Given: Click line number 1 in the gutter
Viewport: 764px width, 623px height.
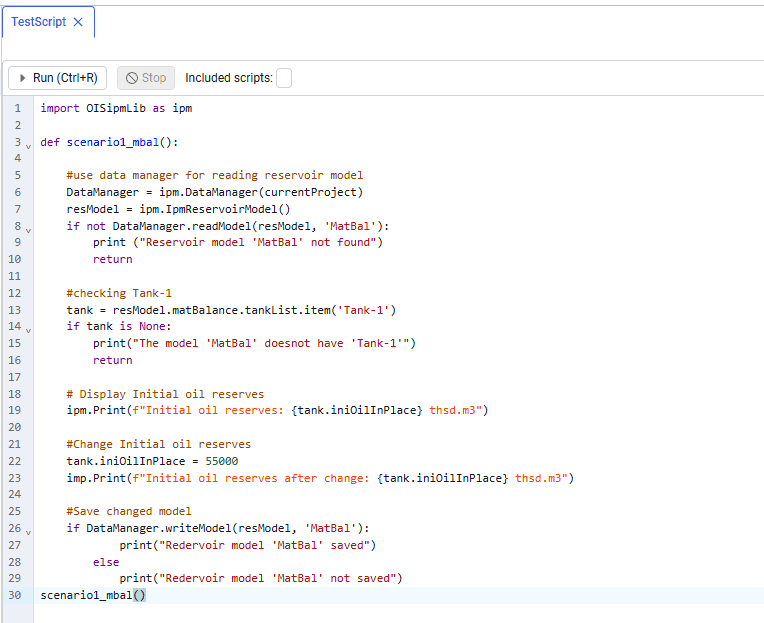Looking at the screenshot, I should (18, 108).
